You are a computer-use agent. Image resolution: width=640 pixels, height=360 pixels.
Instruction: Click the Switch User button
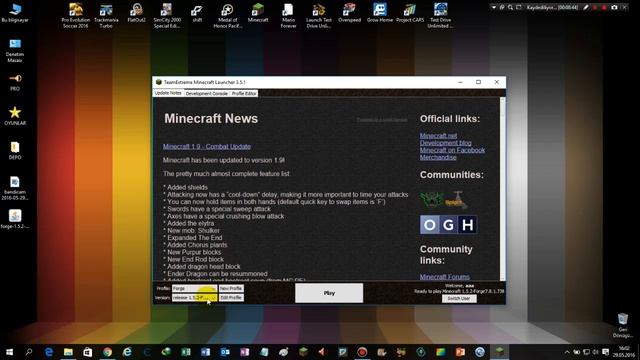tap(459, 298)
